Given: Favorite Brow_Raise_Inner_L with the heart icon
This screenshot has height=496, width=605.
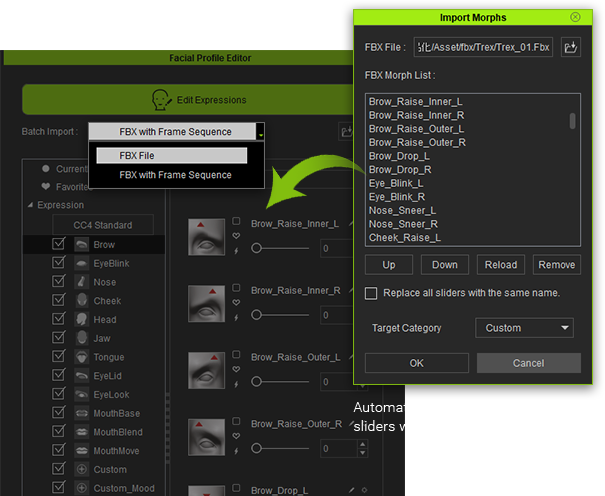Looking at the screenshot, I should (x=236, y=236).
